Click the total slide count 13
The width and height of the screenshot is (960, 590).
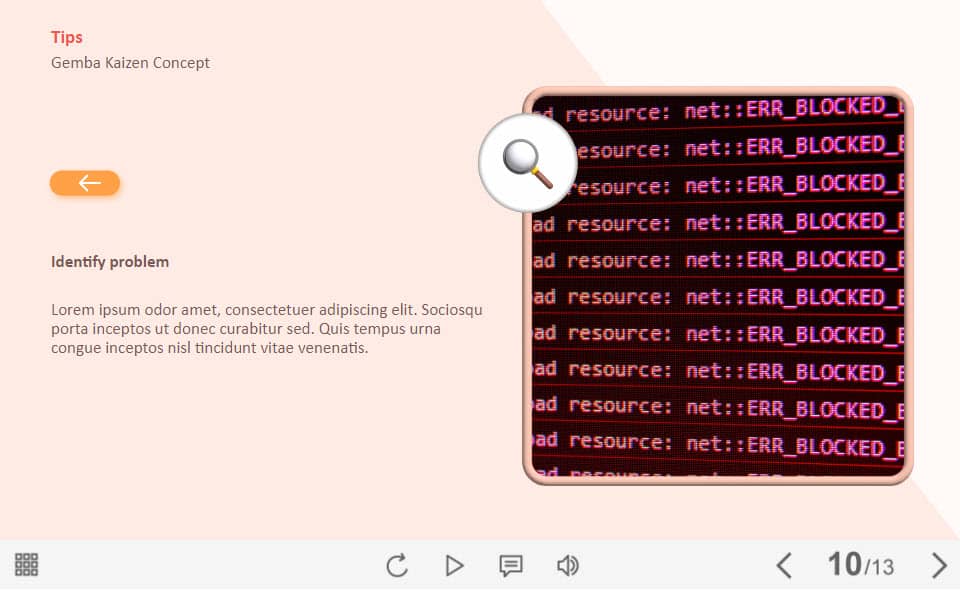881,568
